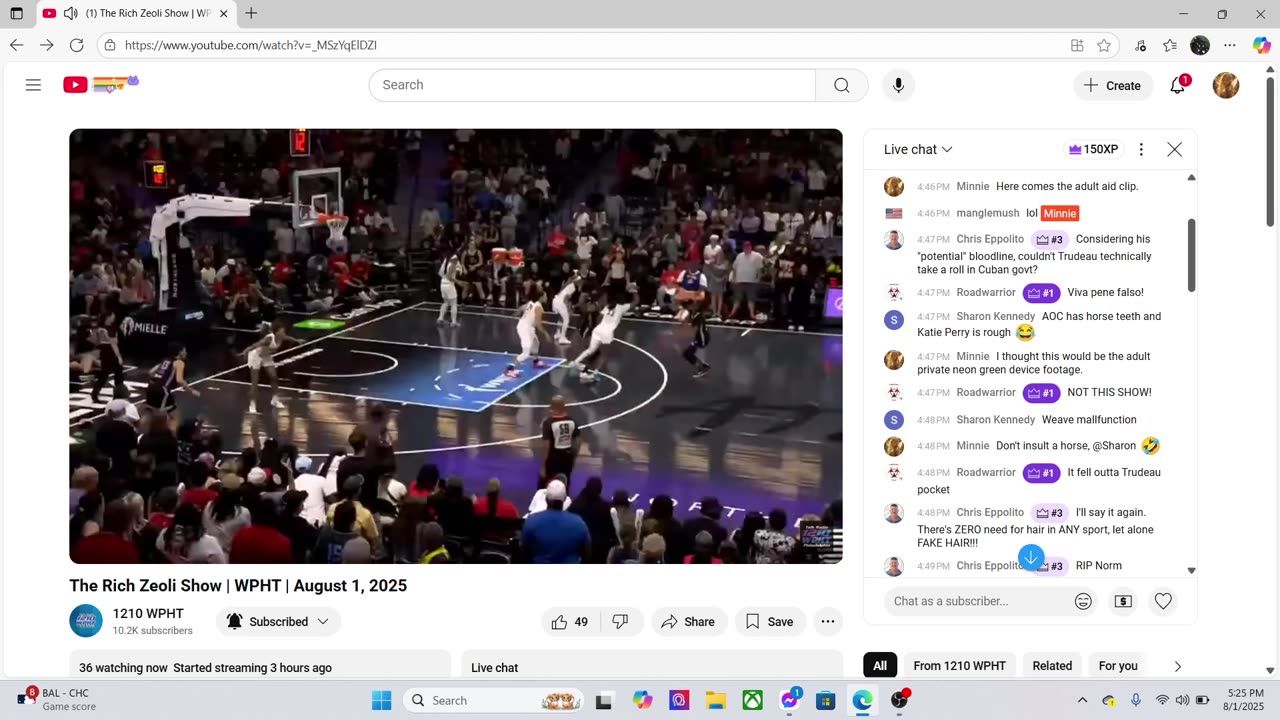Go to the YouTube home logo
This screenshot has height=720, width=1280.
tap(100, 85)
